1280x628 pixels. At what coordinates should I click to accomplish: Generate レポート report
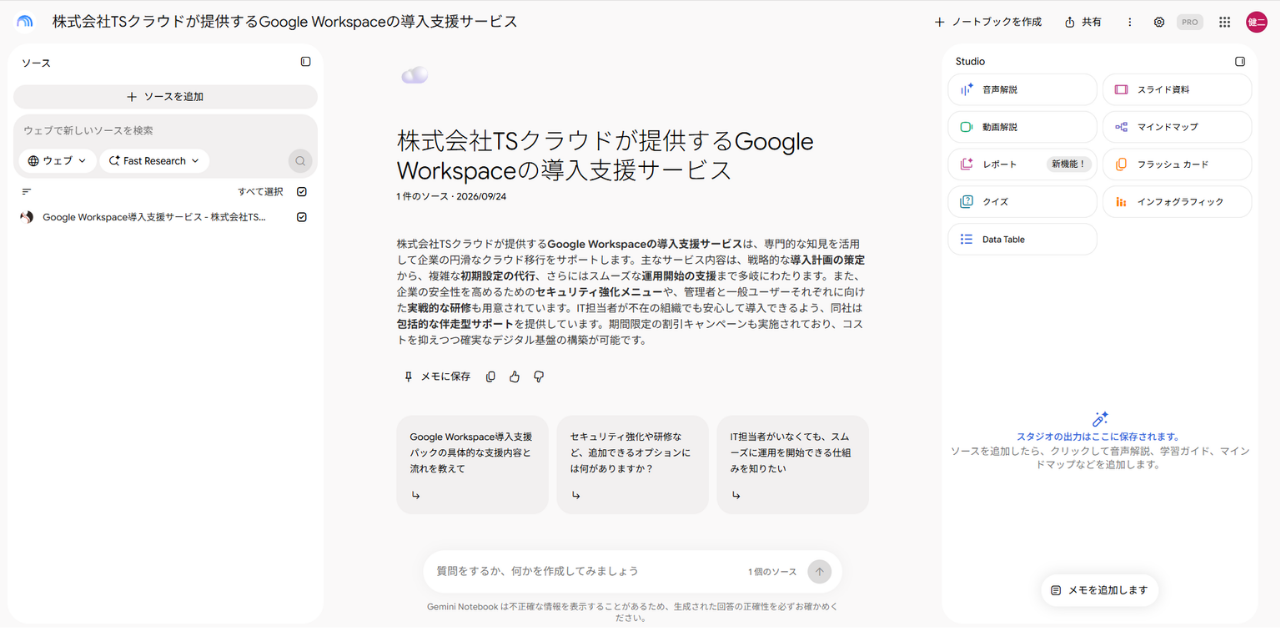pos(1022,164)
